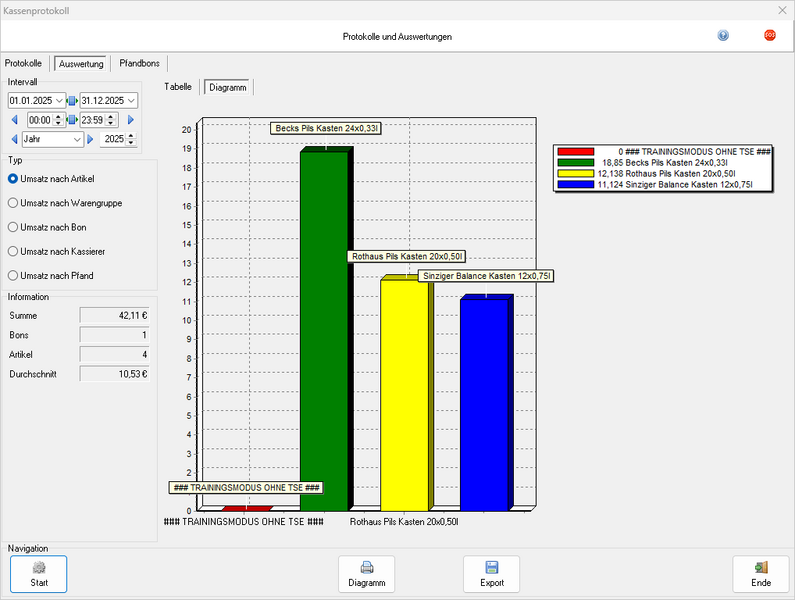
Task: Open the start date 01.01.2025 dropdown
Action: coord(59,101)
